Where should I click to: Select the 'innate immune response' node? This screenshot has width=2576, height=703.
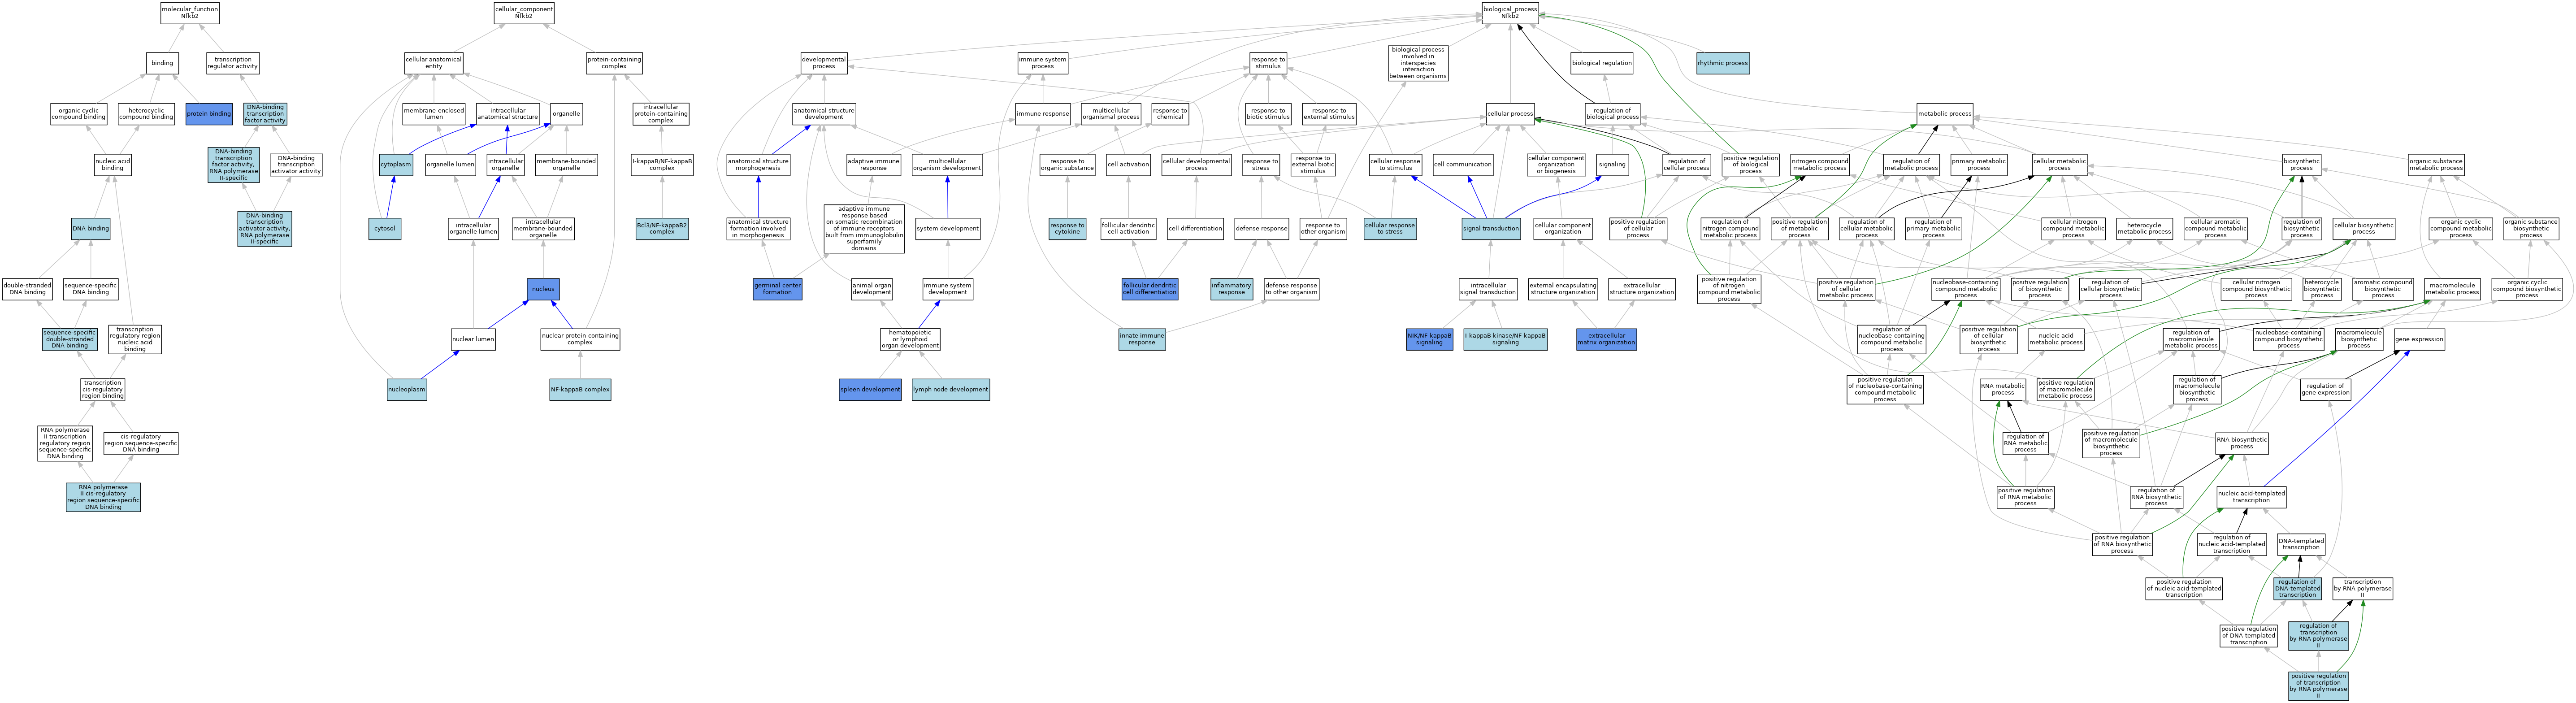click(x=1142, y=339)
